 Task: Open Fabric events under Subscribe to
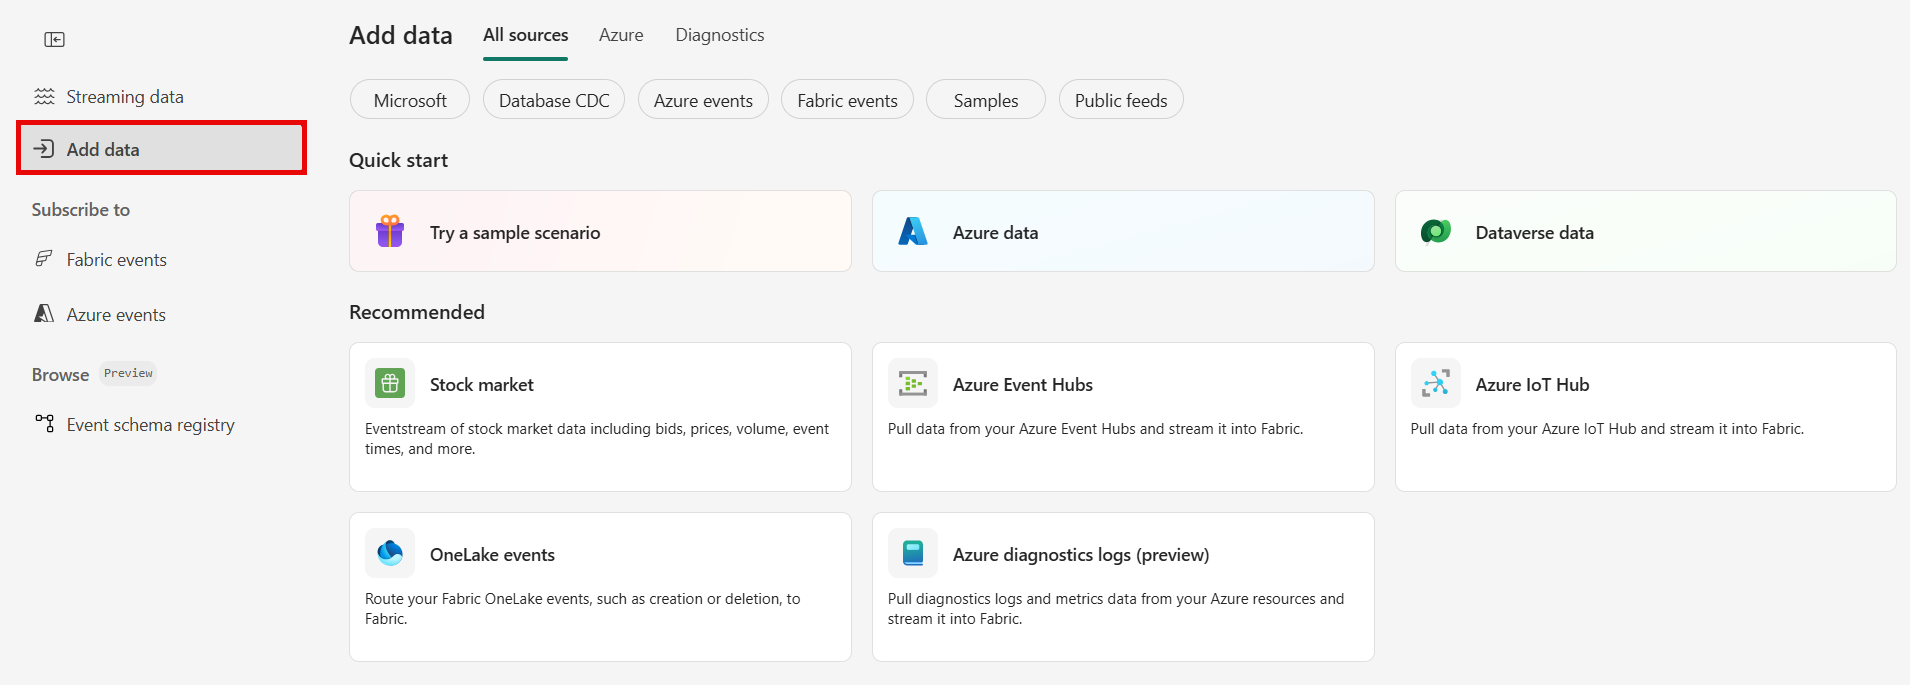point(116,260)
